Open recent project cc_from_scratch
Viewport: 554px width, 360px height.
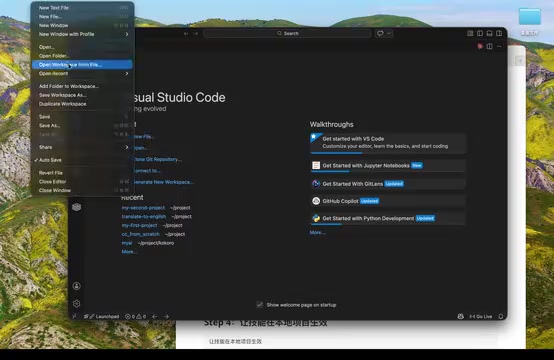click(x=141, y=234)
